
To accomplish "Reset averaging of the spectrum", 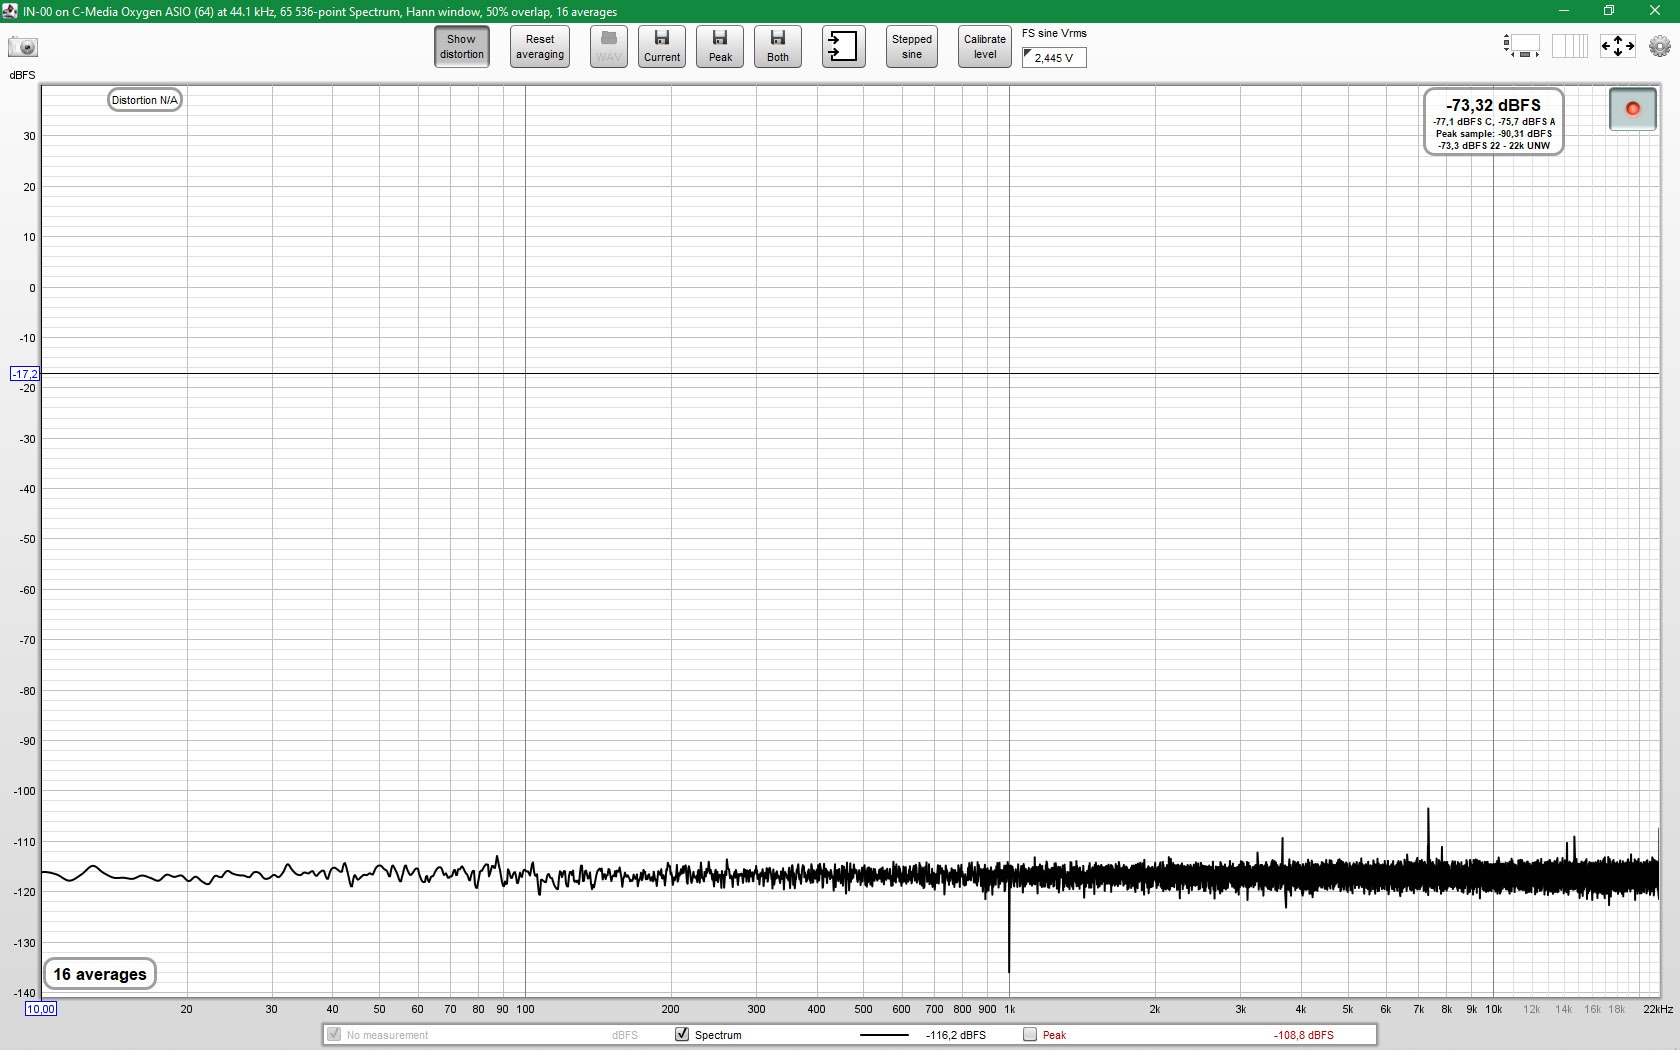I will coord(540,47).
